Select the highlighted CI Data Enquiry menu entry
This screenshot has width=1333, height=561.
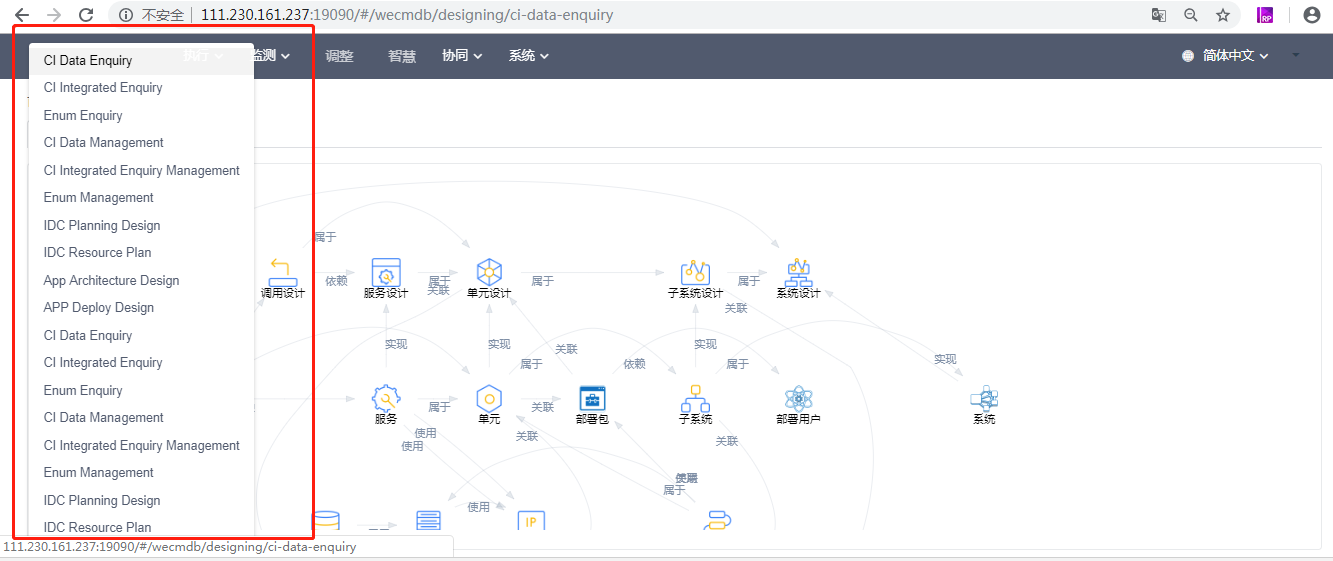(x=141, y=60)
